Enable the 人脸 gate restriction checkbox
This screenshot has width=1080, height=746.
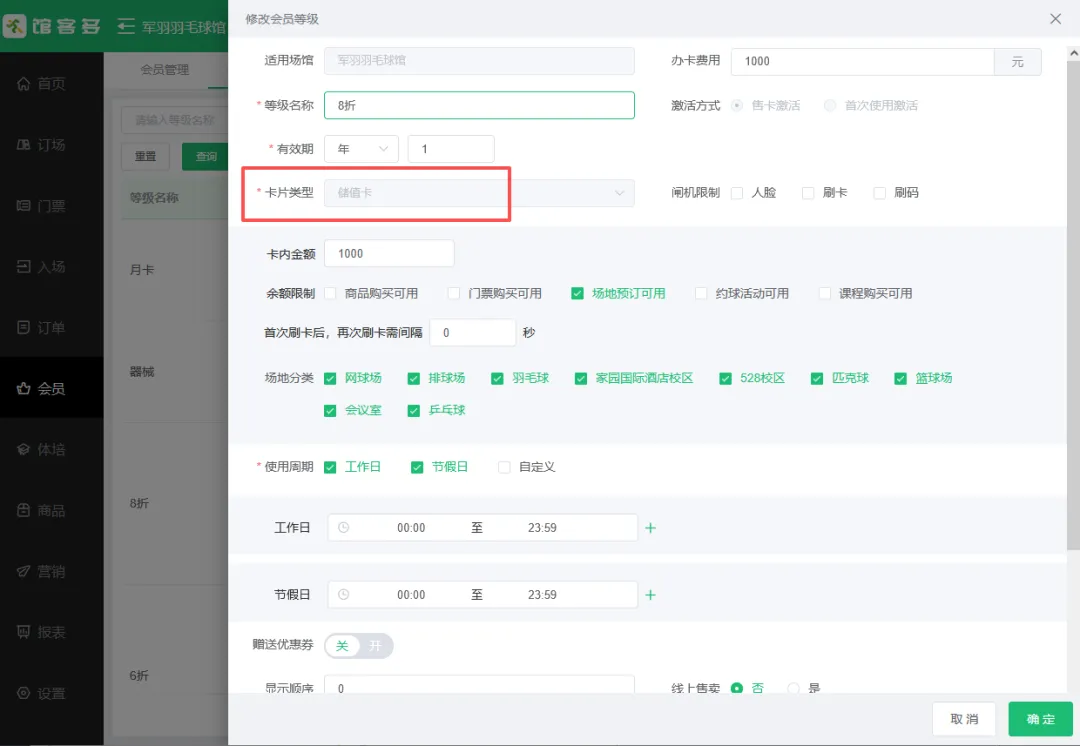[x=737, y=193]
